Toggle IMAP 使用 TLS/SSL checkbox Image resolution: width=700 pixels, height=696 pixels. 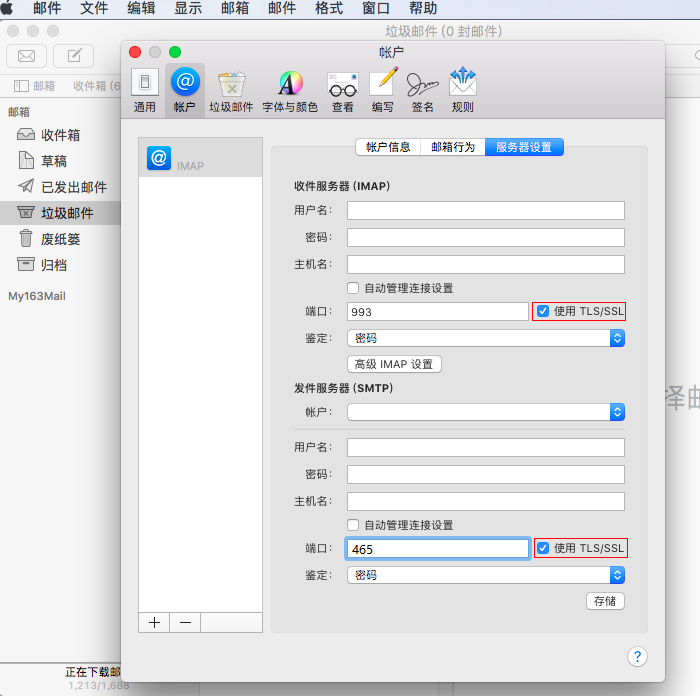542,311
